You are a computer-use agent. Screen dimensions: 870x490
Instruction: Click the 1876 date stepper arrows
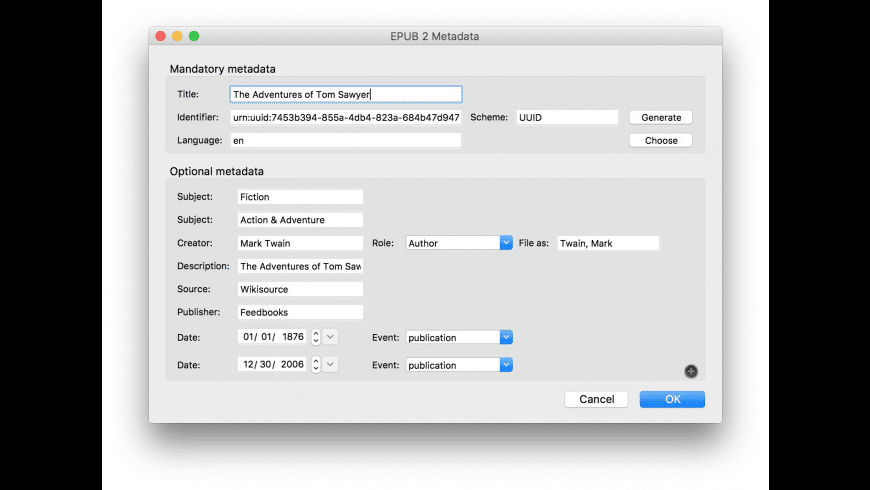316,337
